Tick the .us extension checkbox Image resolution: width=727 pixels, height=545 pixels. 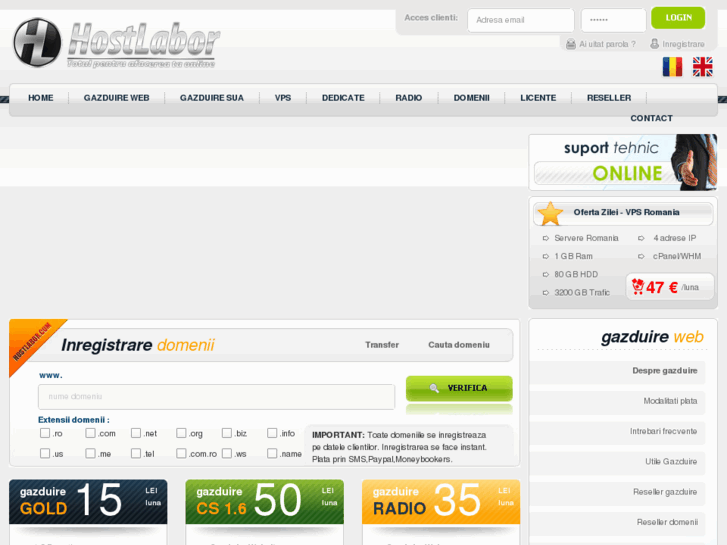[45, 453]
